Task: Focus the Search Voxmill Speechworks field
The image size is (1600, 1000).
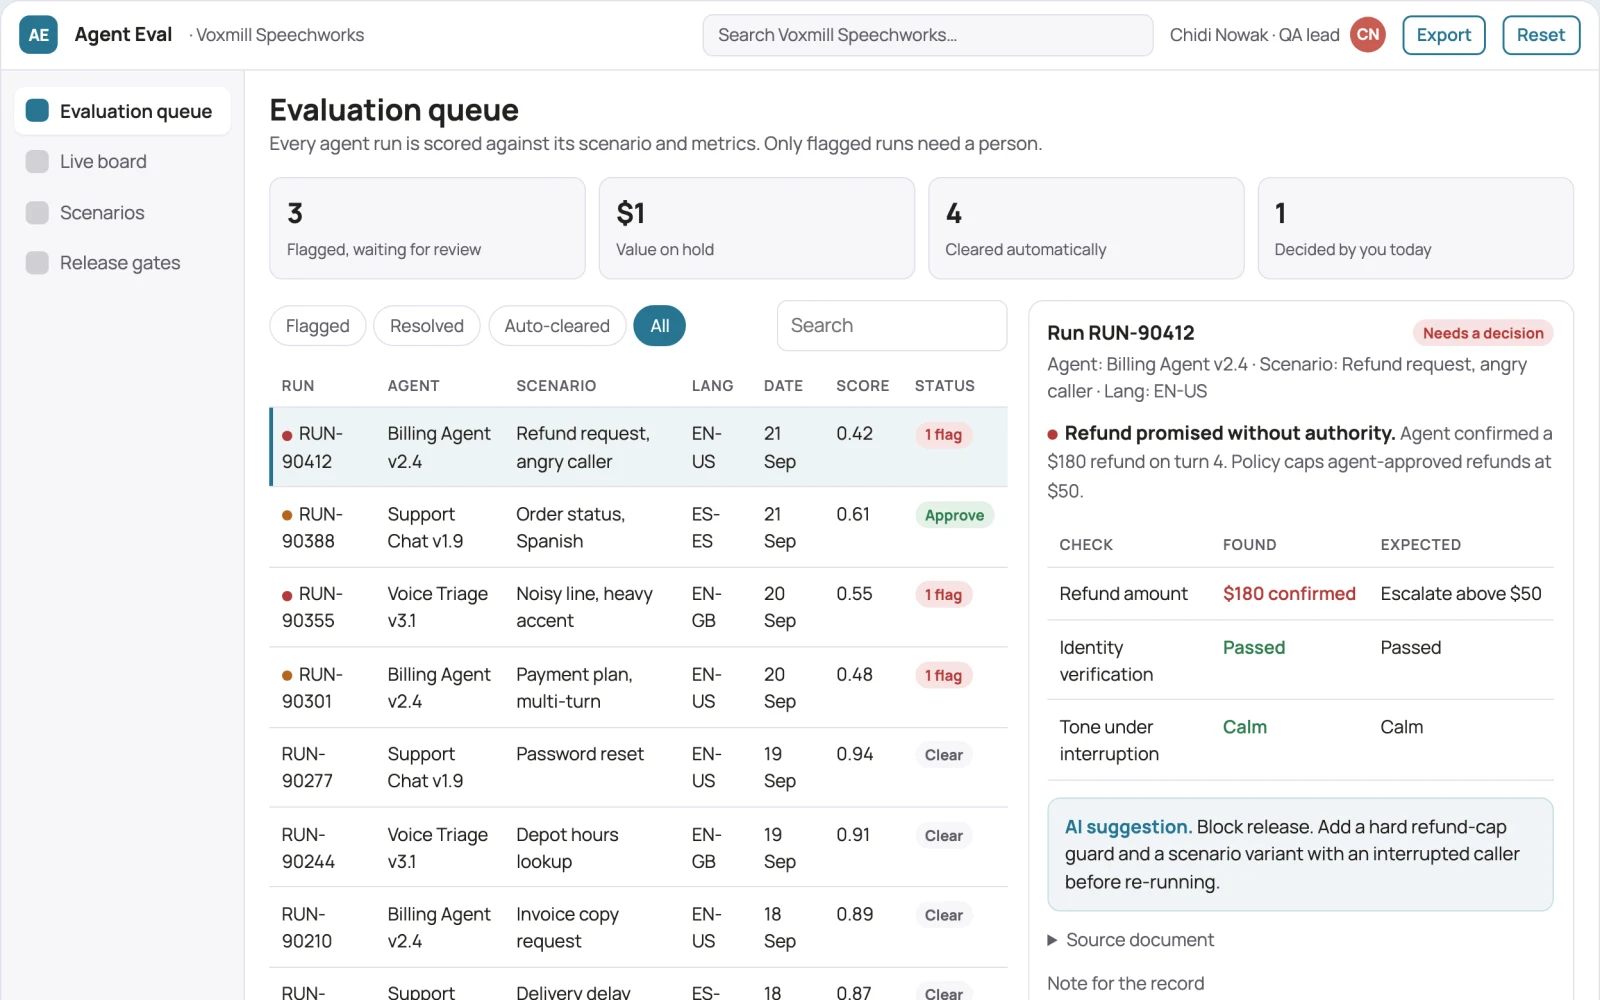Action: click(928, 35)
